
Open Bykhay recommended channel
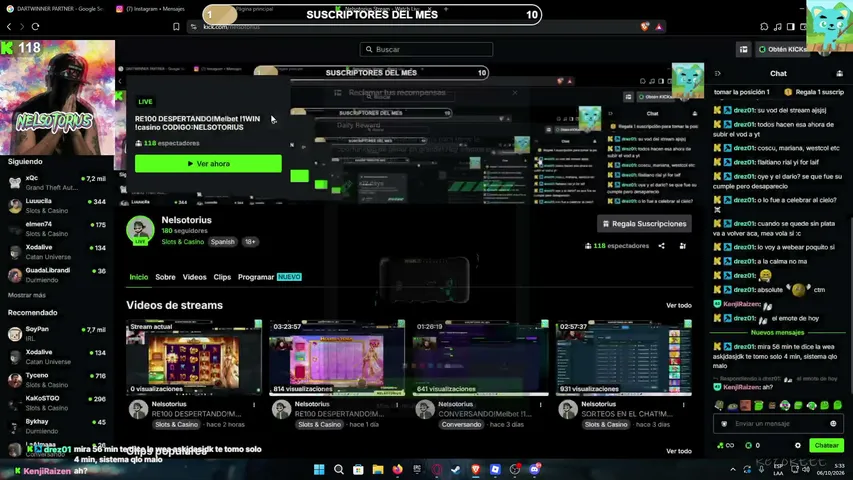coord(57,426)
